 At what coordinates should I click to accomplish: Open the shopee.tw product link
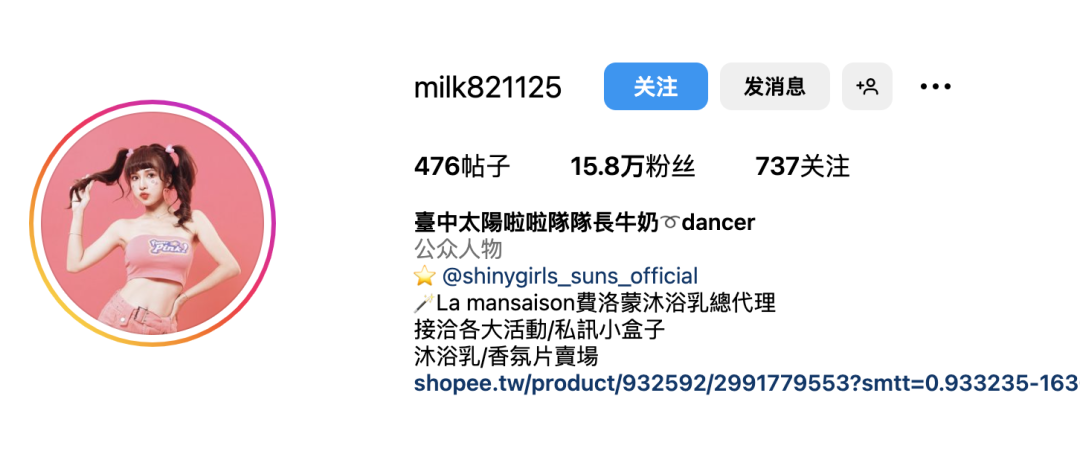[x=747, y=383]
